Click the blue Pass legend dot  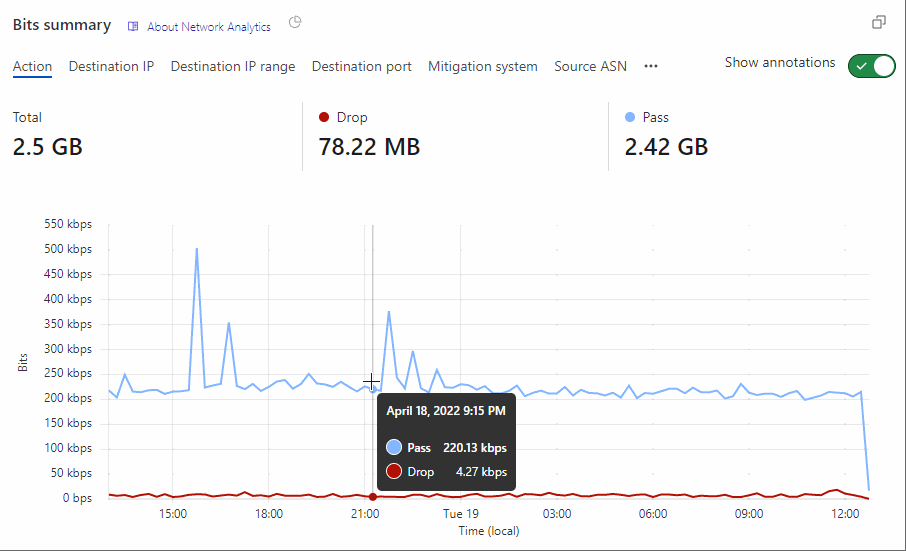click(x=630, y=117)
